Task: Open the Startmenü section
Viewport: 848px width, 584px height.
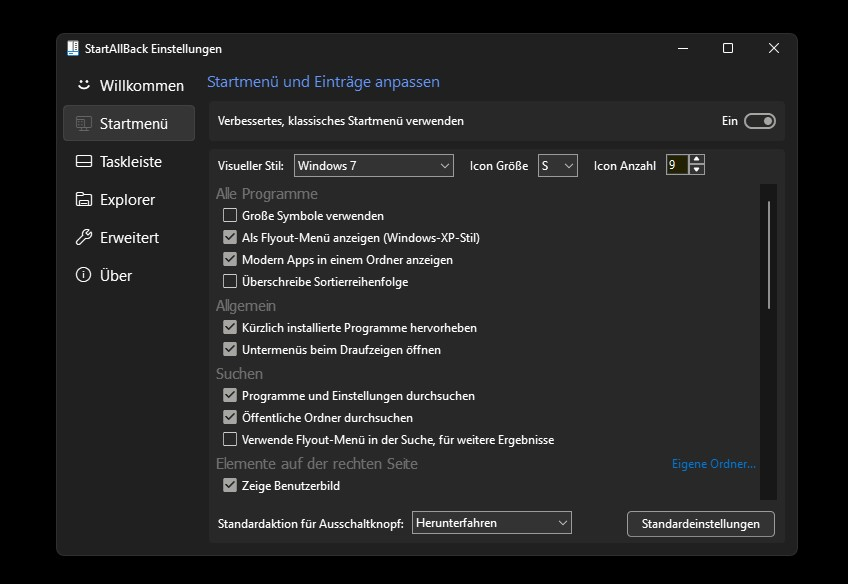Action: pos(129,123)
